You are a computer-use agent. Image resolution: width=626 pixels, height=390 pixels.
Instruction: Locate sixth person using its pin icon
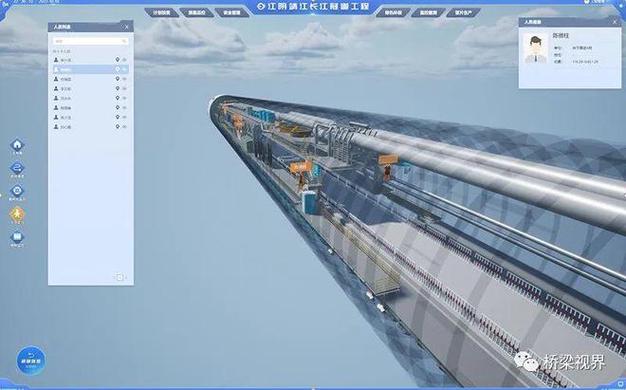pyautogui.click(x=117, y=107)
